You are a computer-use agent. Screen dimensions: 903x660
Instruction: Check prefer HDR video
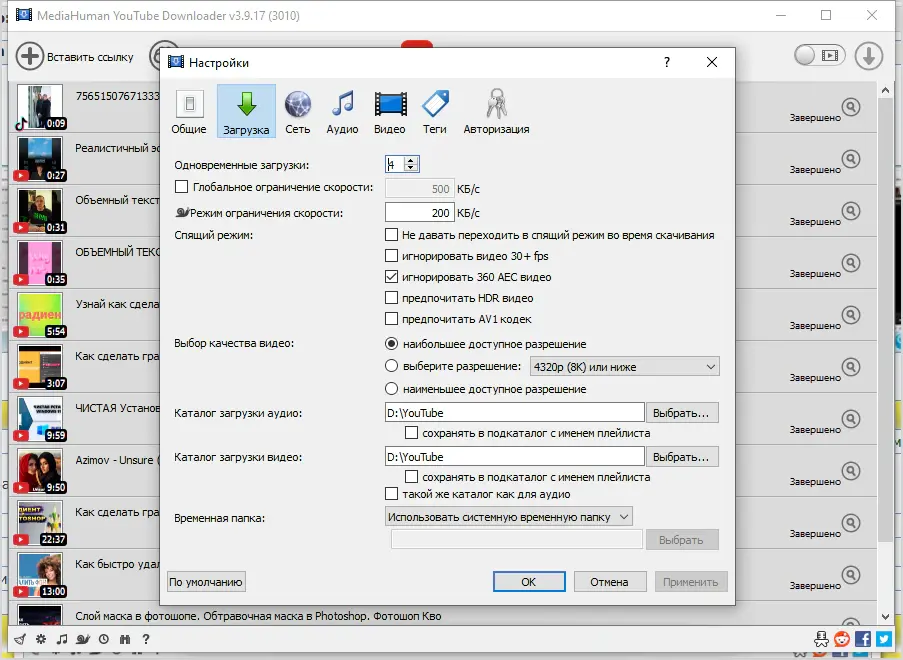click(391, 298)
